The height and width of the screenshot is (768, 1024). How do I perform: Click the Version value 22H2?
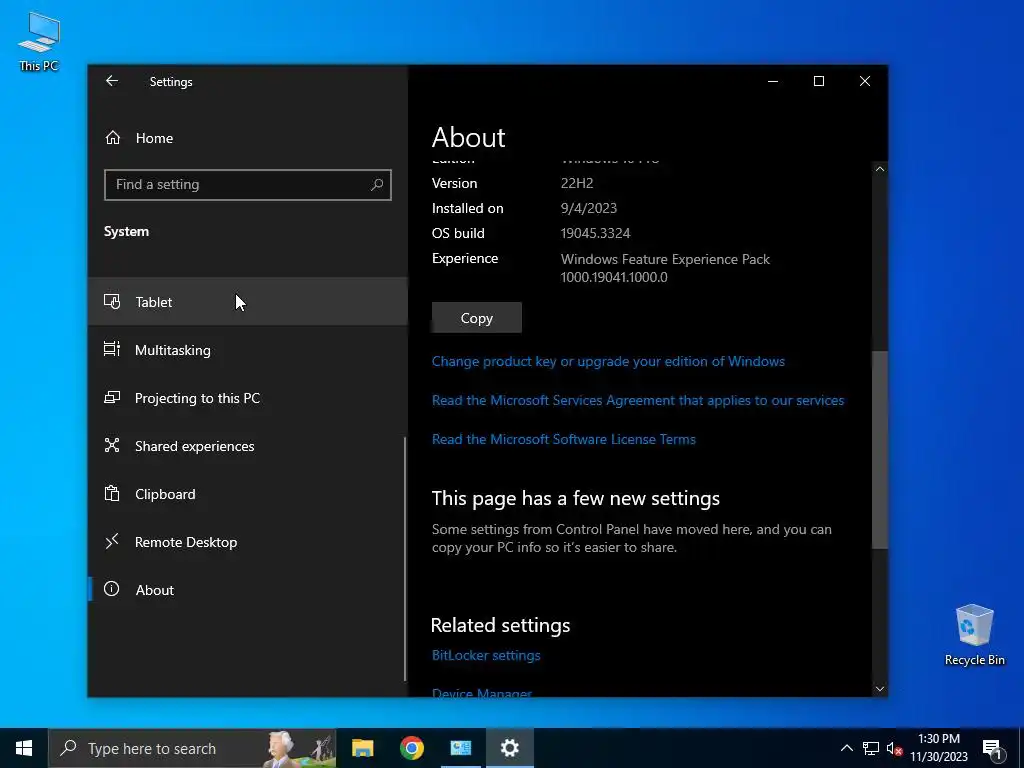coord(577,183)
